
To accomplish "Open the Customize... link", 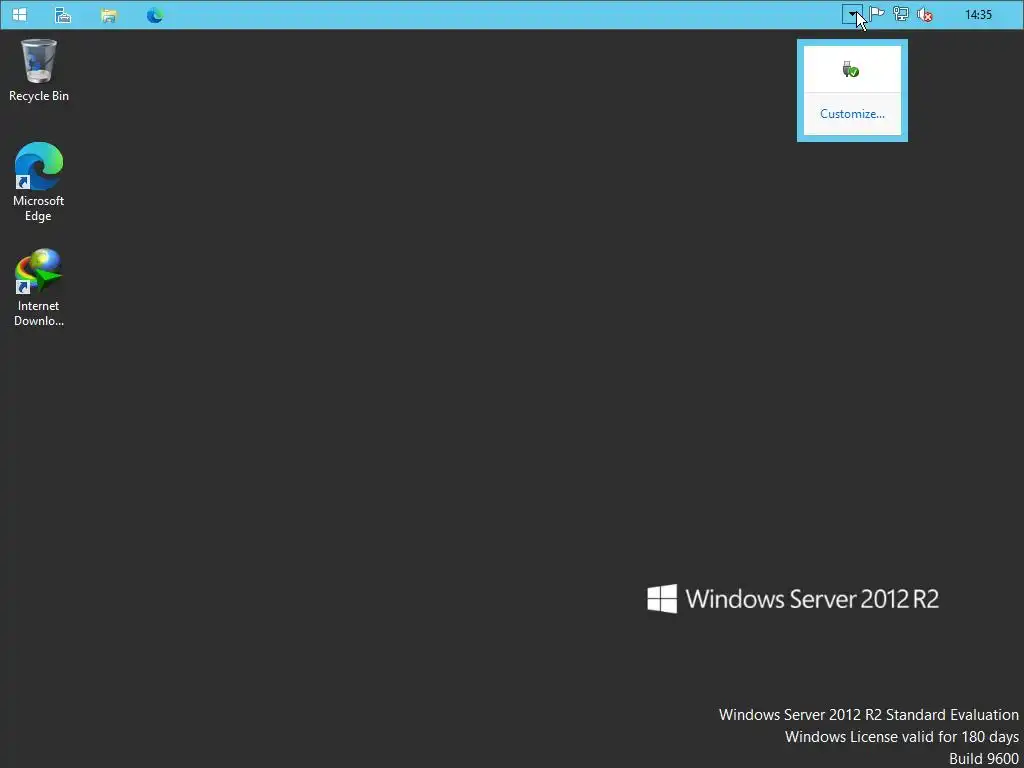I will coord(852,114).
